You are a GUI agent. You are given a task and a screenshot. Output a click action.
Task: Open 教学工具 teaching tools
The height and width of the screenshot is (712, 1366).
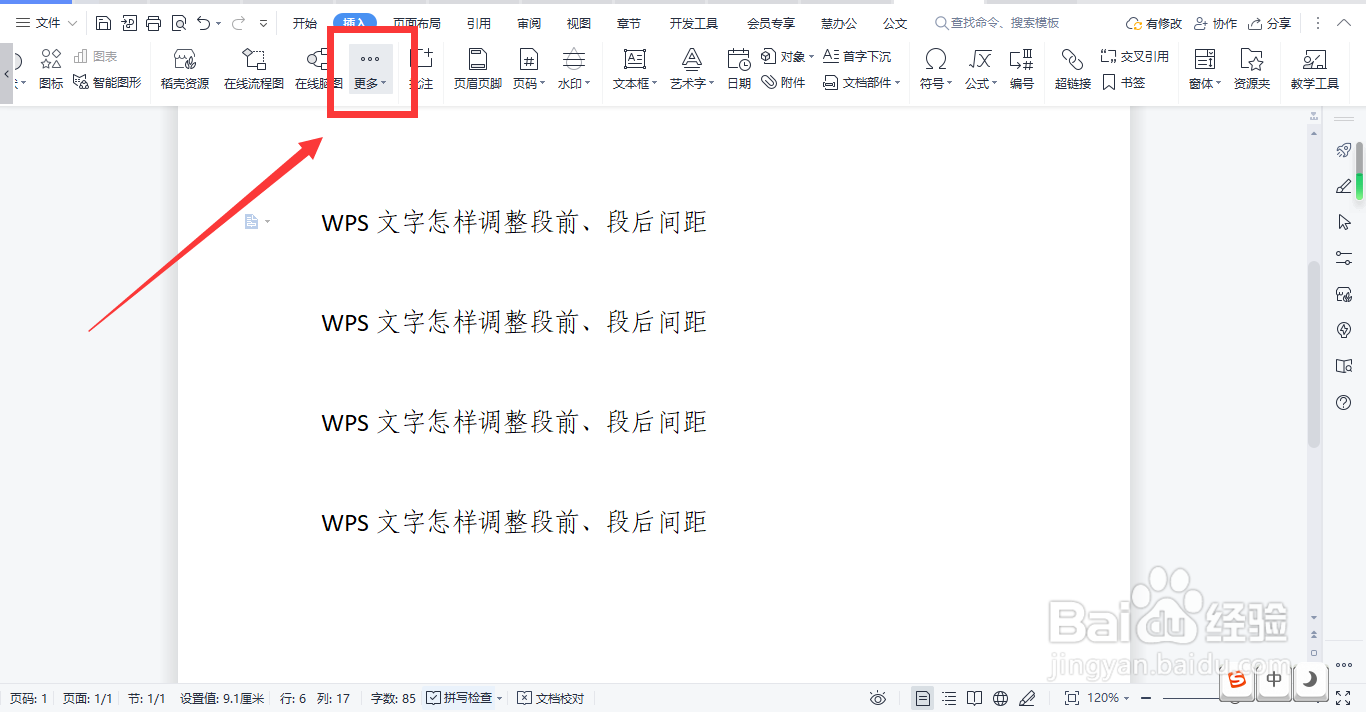point(1315,70)
